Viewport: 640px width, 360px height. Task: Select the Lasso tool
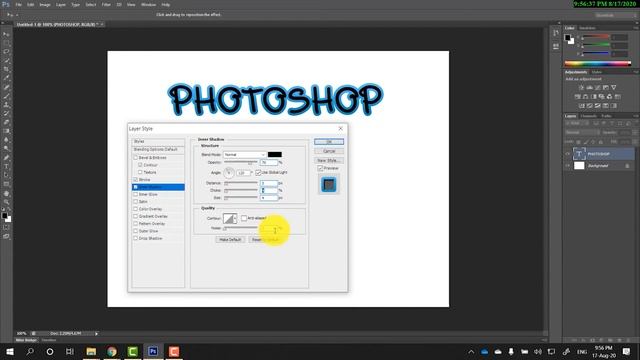pos(6,51)
